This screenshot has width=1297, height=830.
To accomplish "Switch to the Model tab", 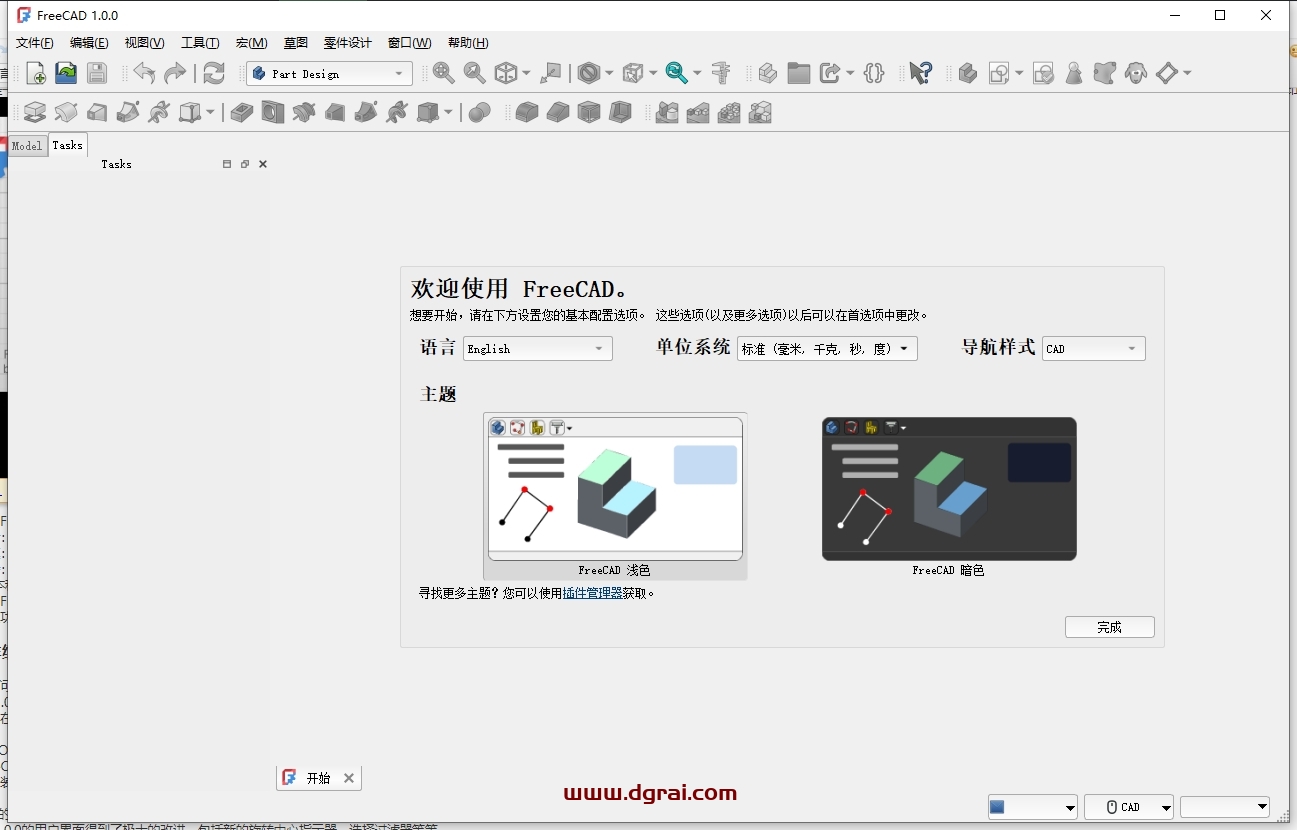I will tap(27, 146).
